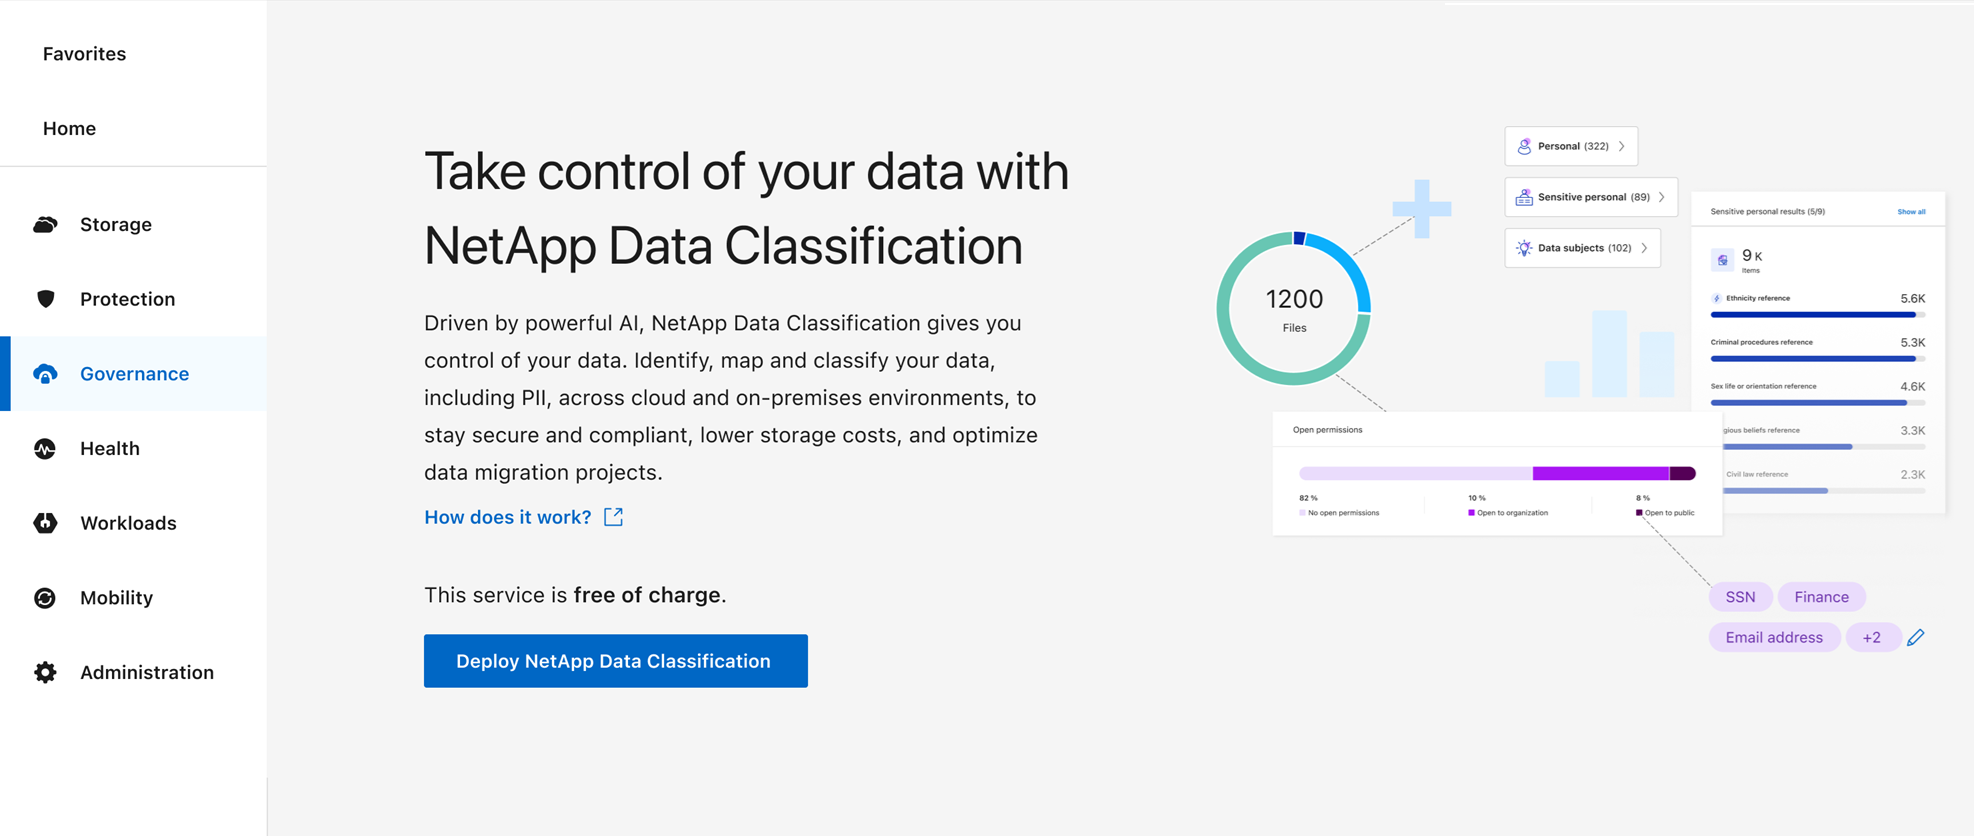Click Deploy NetApp Data Classification

615,660
